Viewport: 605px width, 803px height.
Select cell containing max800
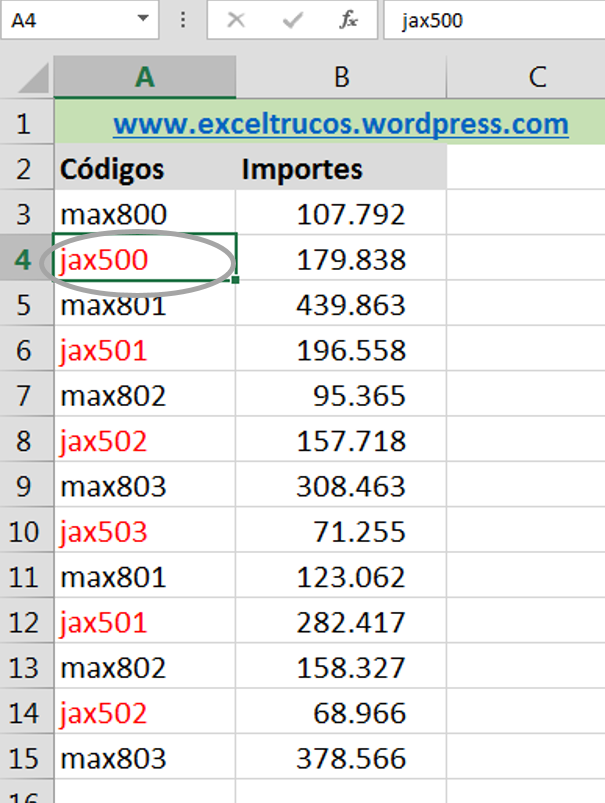(145, 215)
